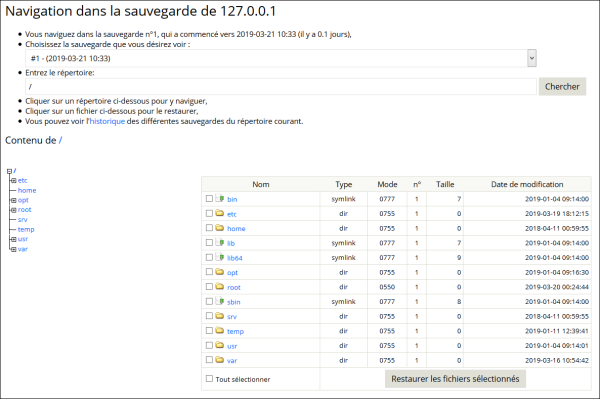The width and height of the screenshot is (600, 399).
Task: Select opt in the directory tree
Action: 23,200
